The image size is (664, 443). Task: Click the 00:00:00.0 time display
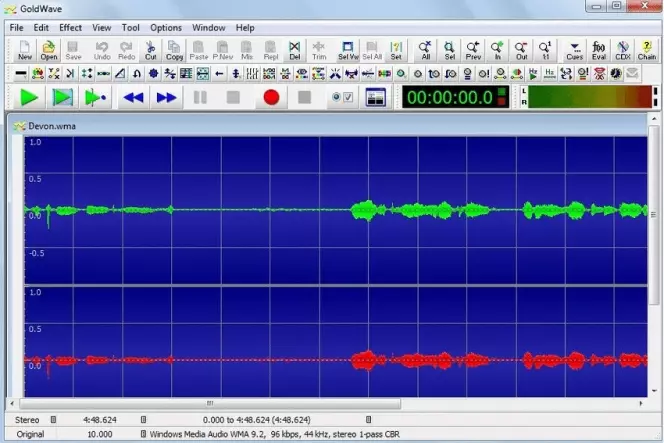click(456, 97)
